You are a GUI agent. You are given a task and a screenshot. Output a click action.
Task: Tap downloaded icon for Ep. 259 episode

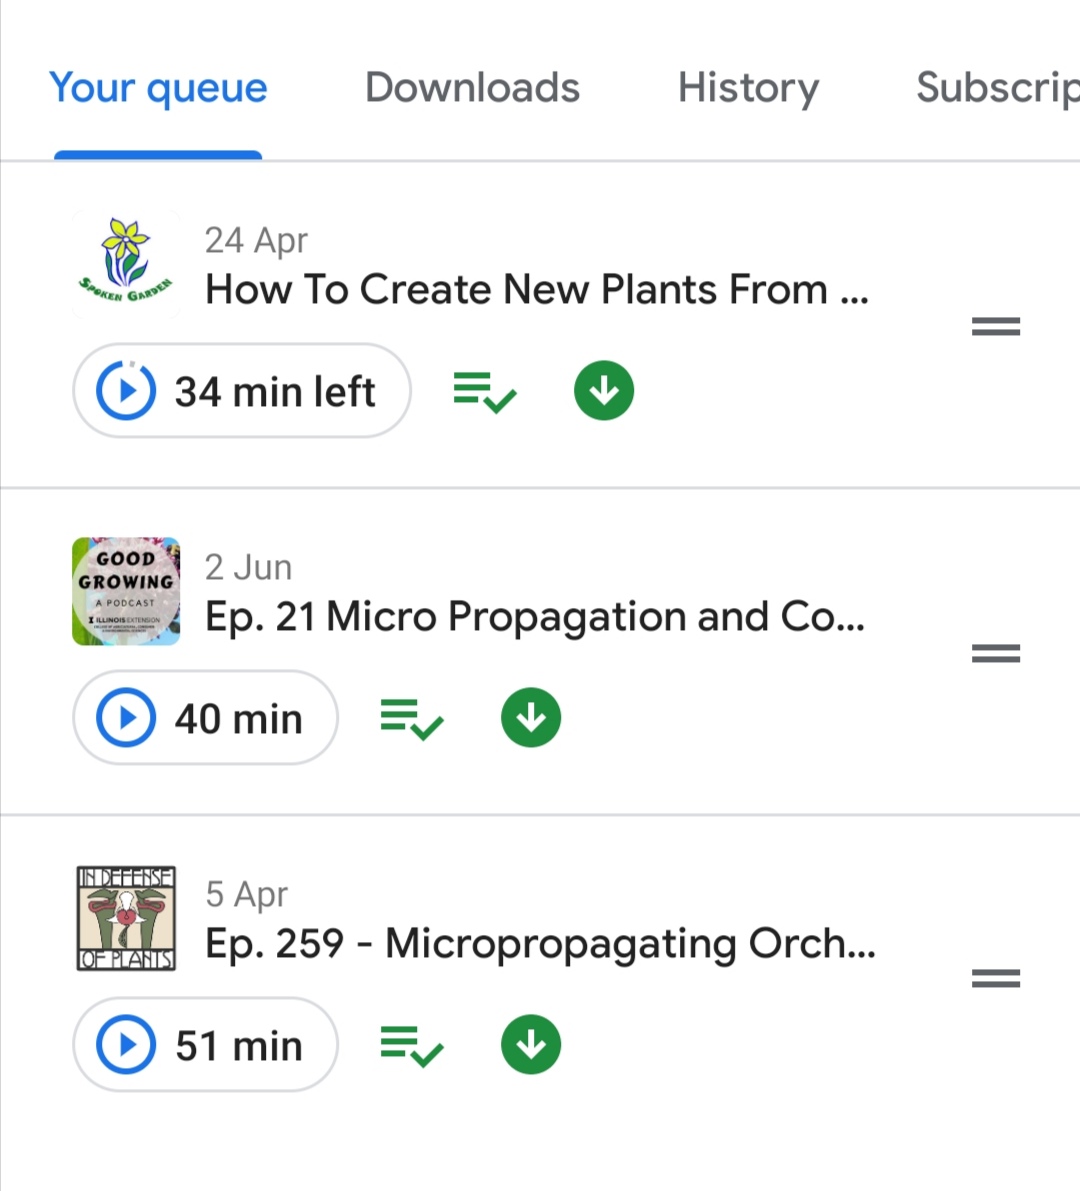(531, 1044)
